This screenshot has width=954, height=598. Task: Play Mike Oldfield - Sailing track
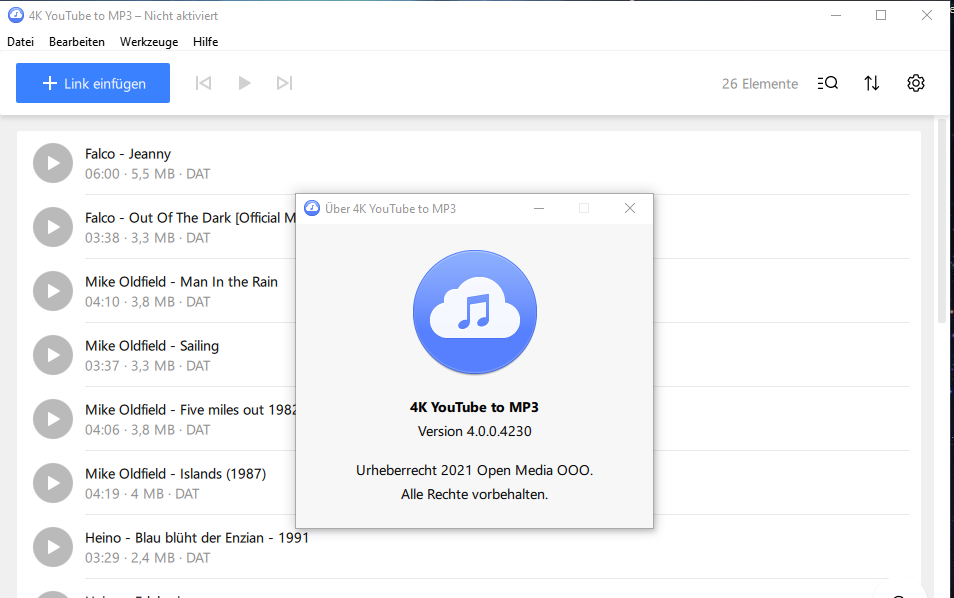click(x=53, y=355)
